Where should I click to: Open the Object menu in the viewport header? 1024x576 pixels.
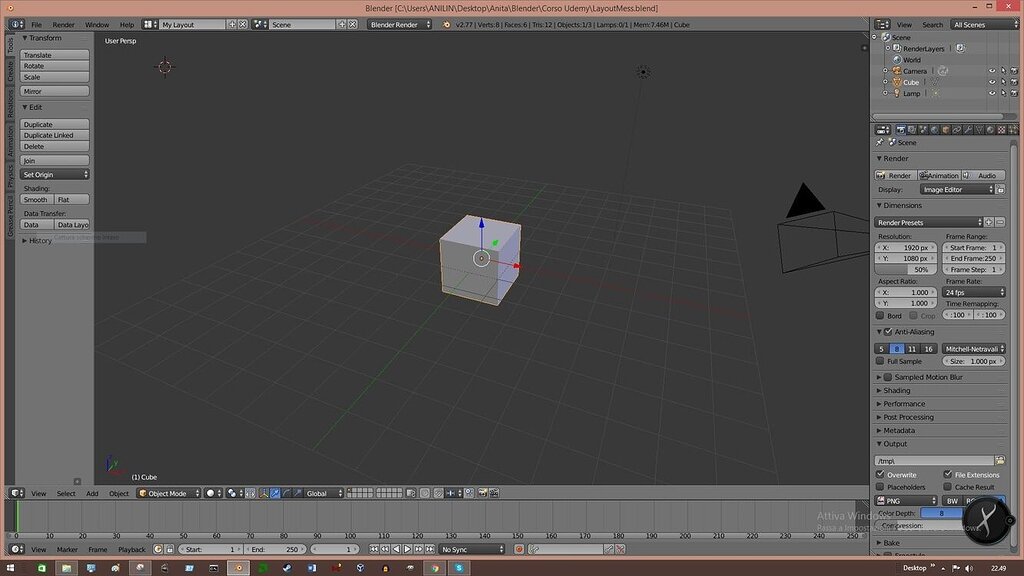tap(119, 492)
